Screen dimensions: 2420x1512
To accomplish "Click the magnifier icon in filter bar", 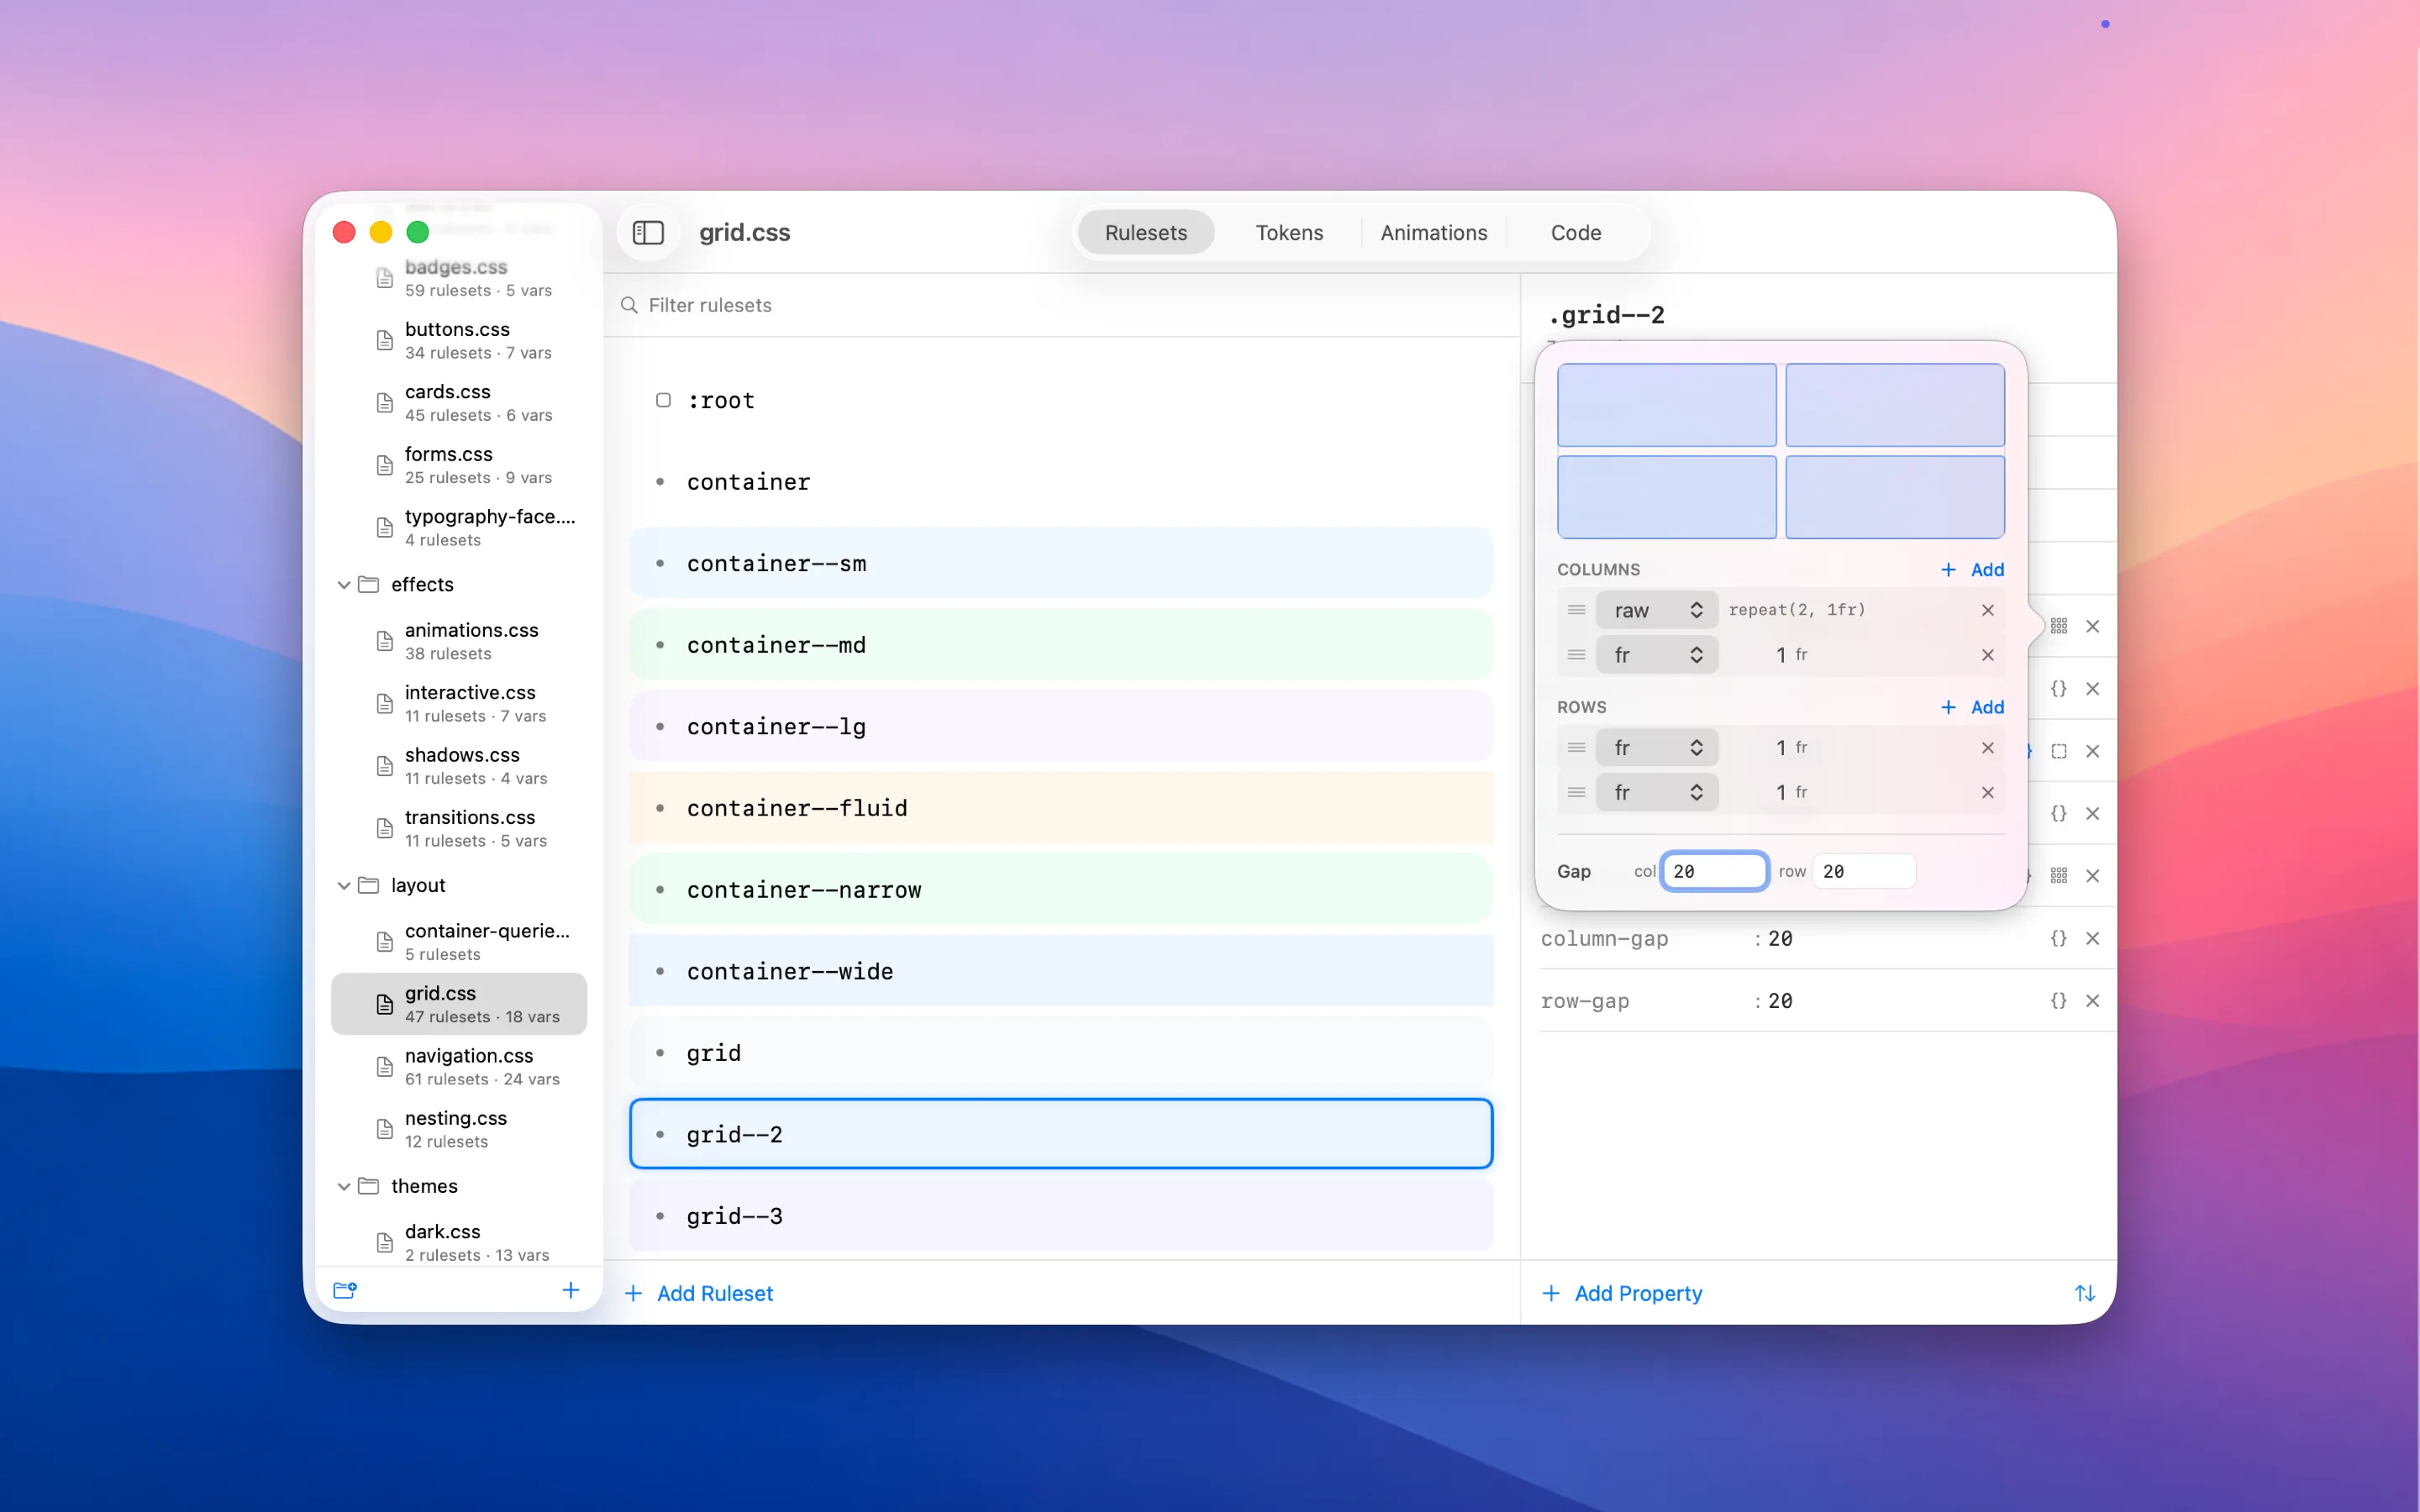I will (629, 305).
